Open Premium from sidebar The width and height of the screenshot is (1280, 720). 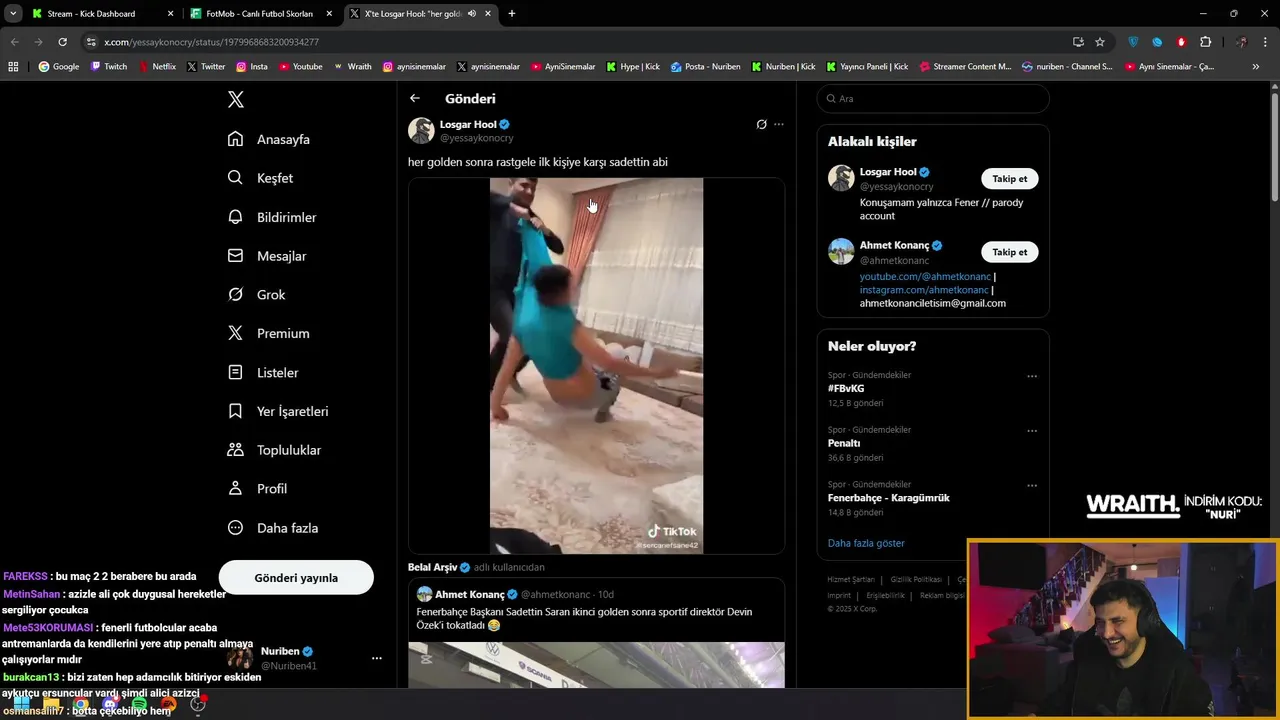click(x=268, y=333)
